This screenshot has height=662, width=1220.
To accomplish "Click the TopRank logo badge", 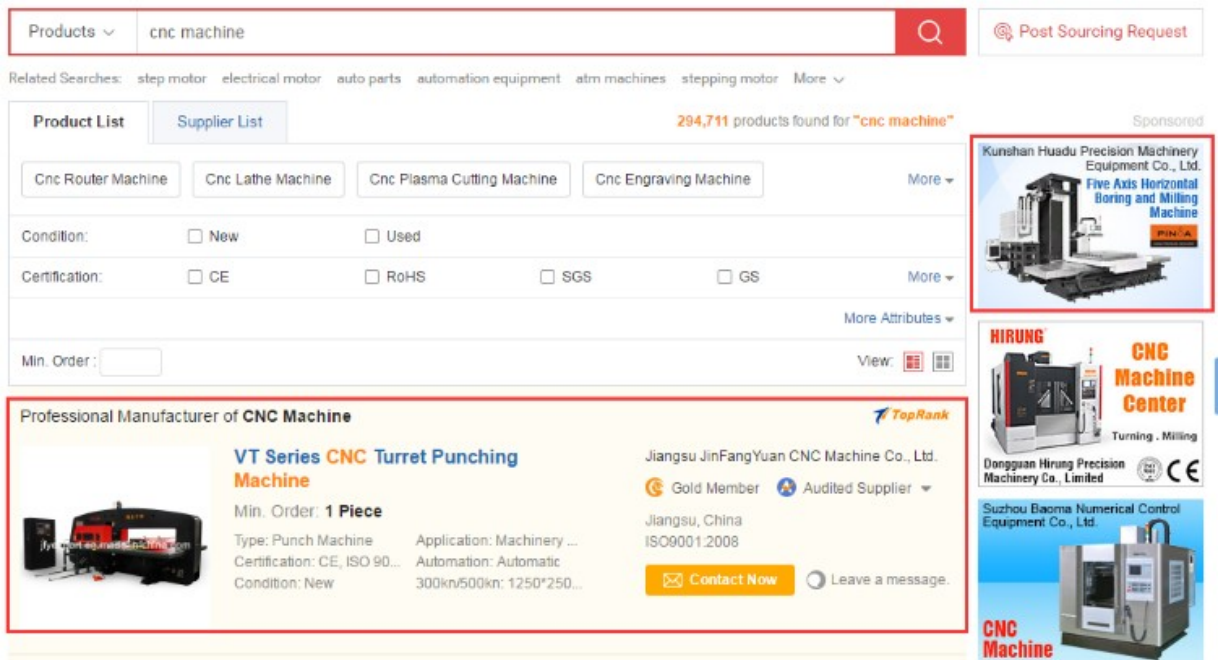I will pos(911,415).
